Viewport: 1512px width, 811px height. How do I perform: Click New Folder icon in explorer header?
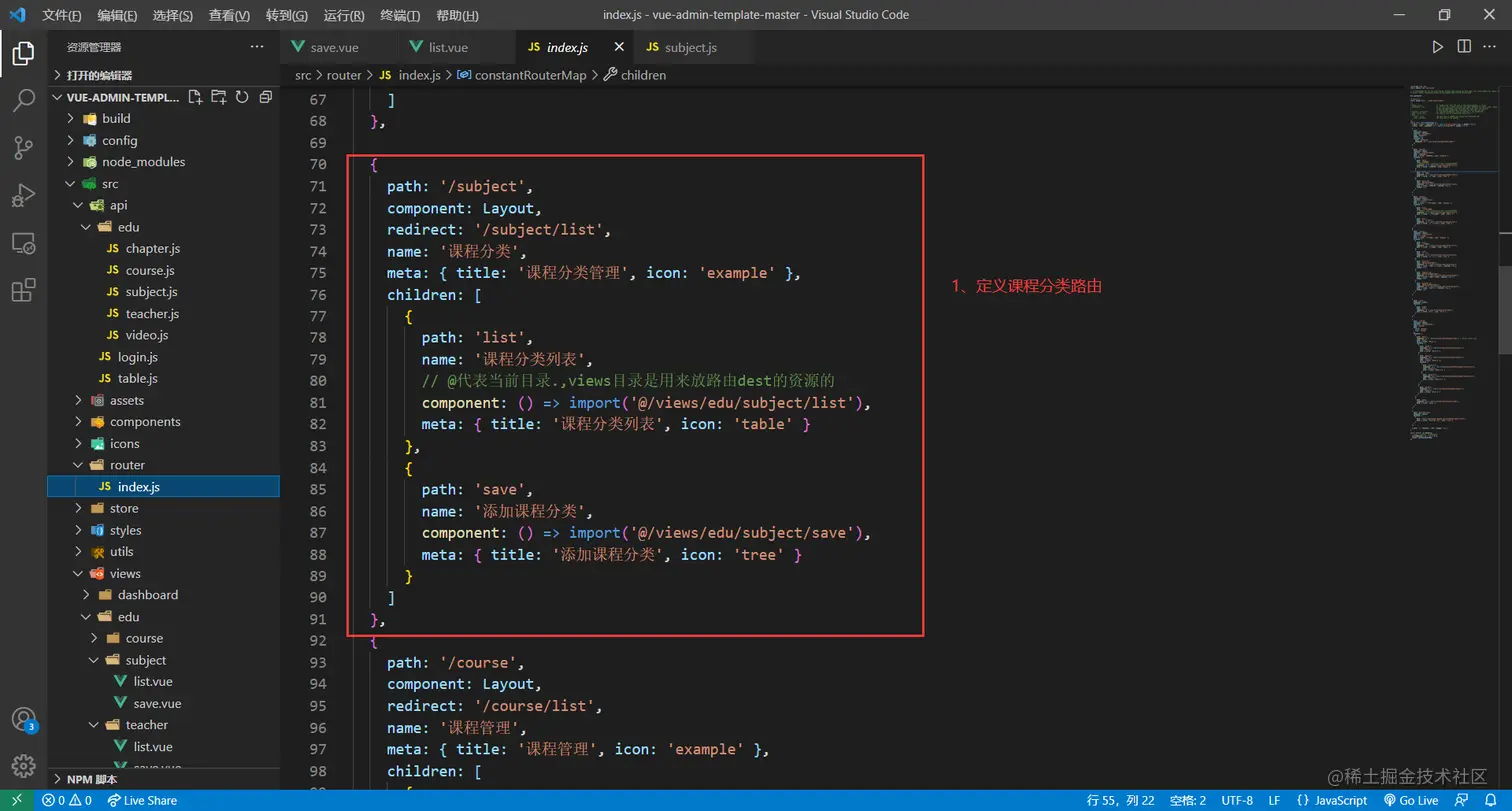click(x=218, y=97)
